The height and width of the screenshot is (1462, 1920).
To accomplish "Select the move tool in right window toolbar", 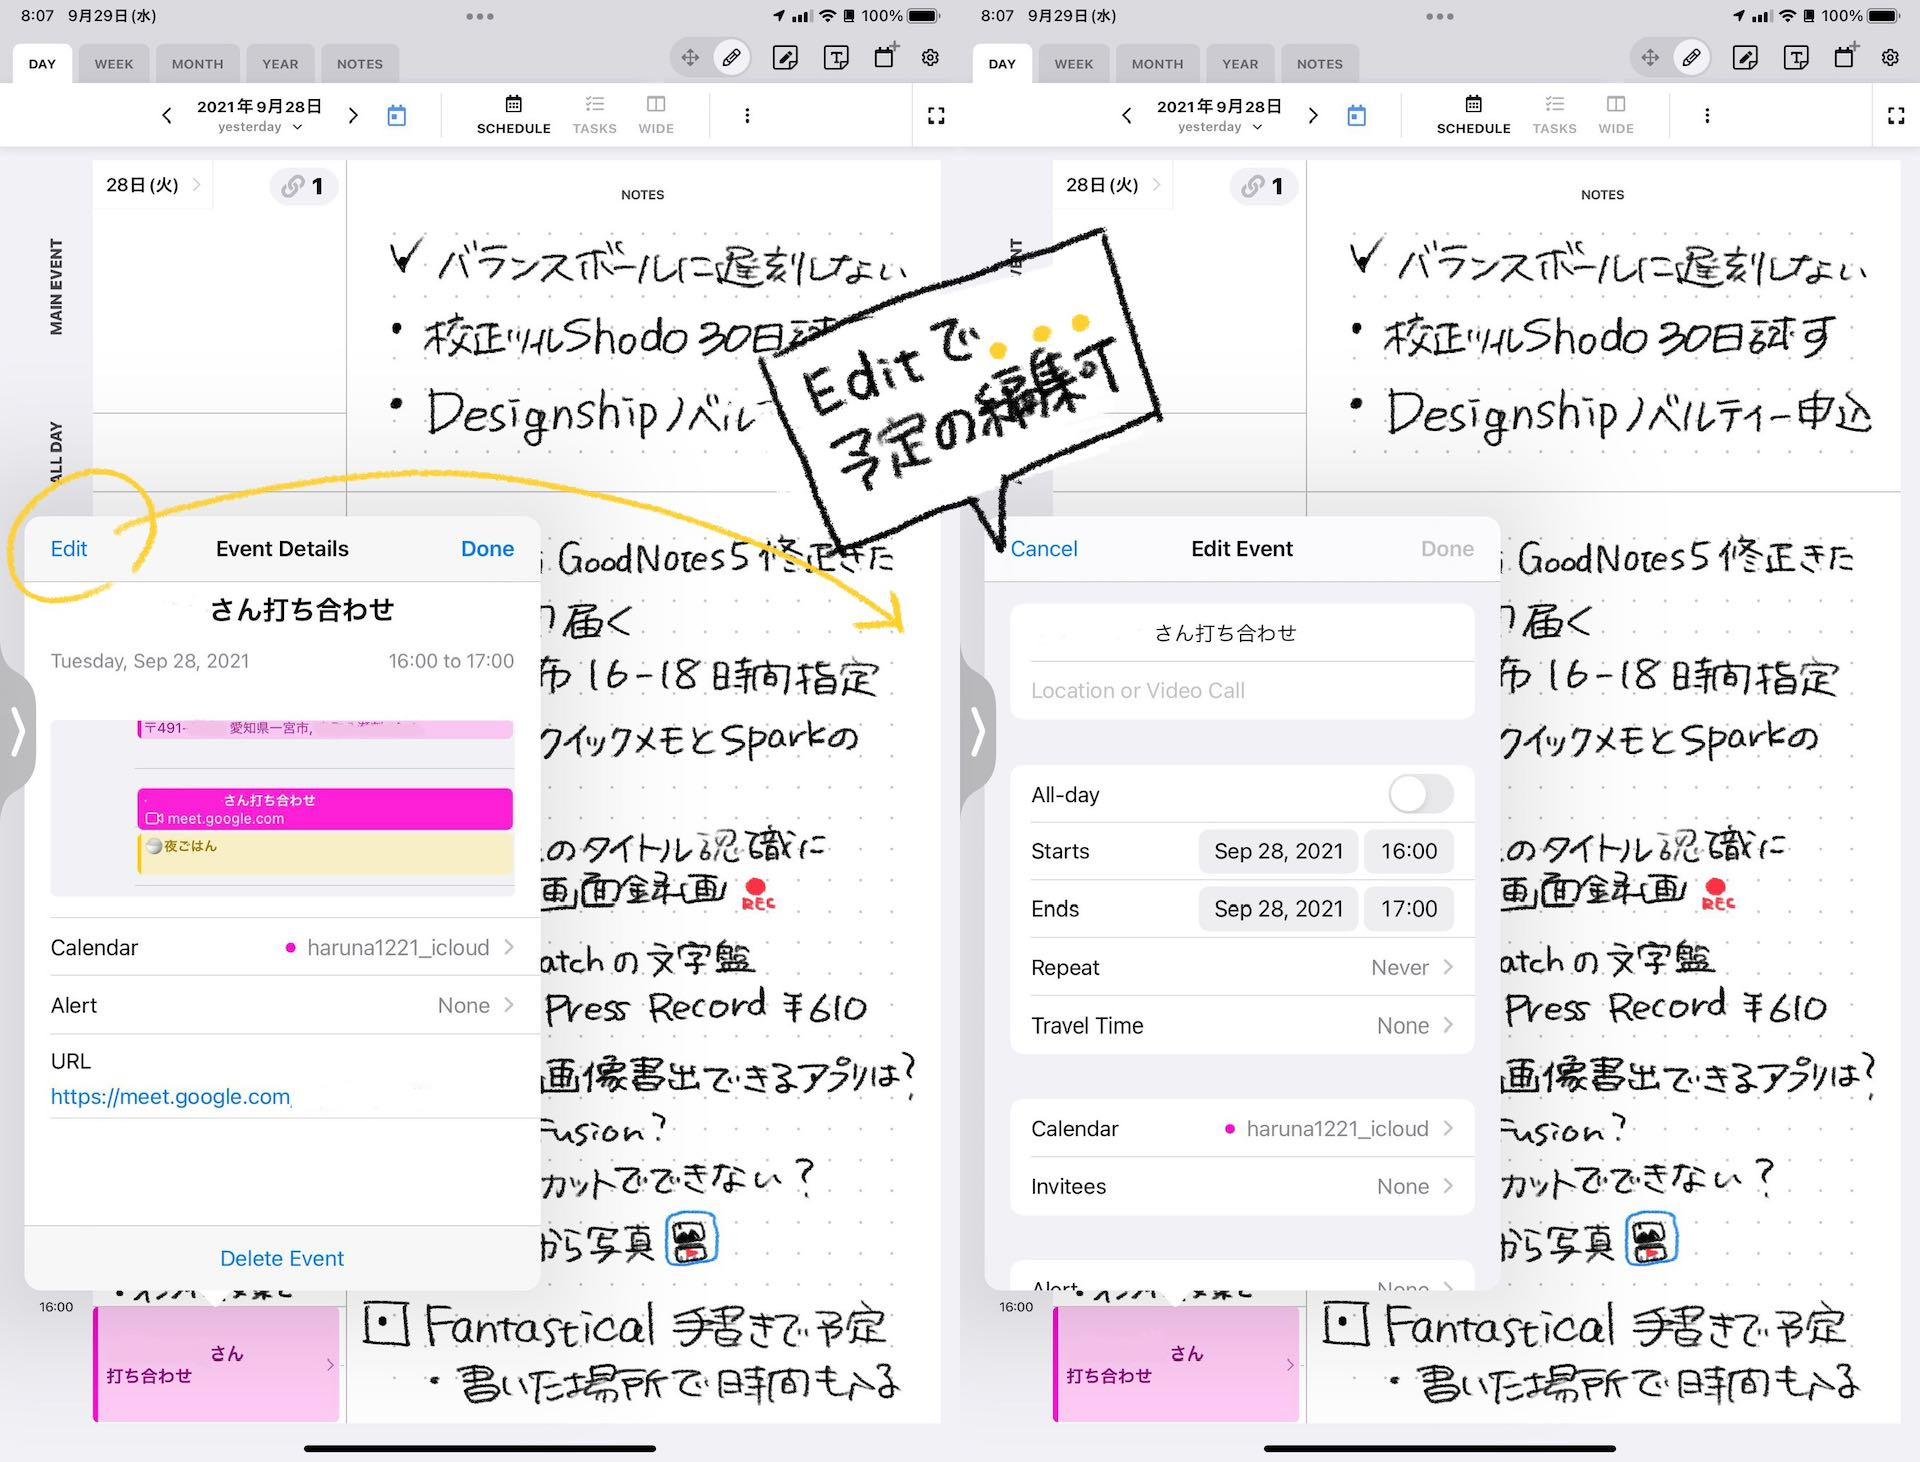I will tap(1650, 58).
